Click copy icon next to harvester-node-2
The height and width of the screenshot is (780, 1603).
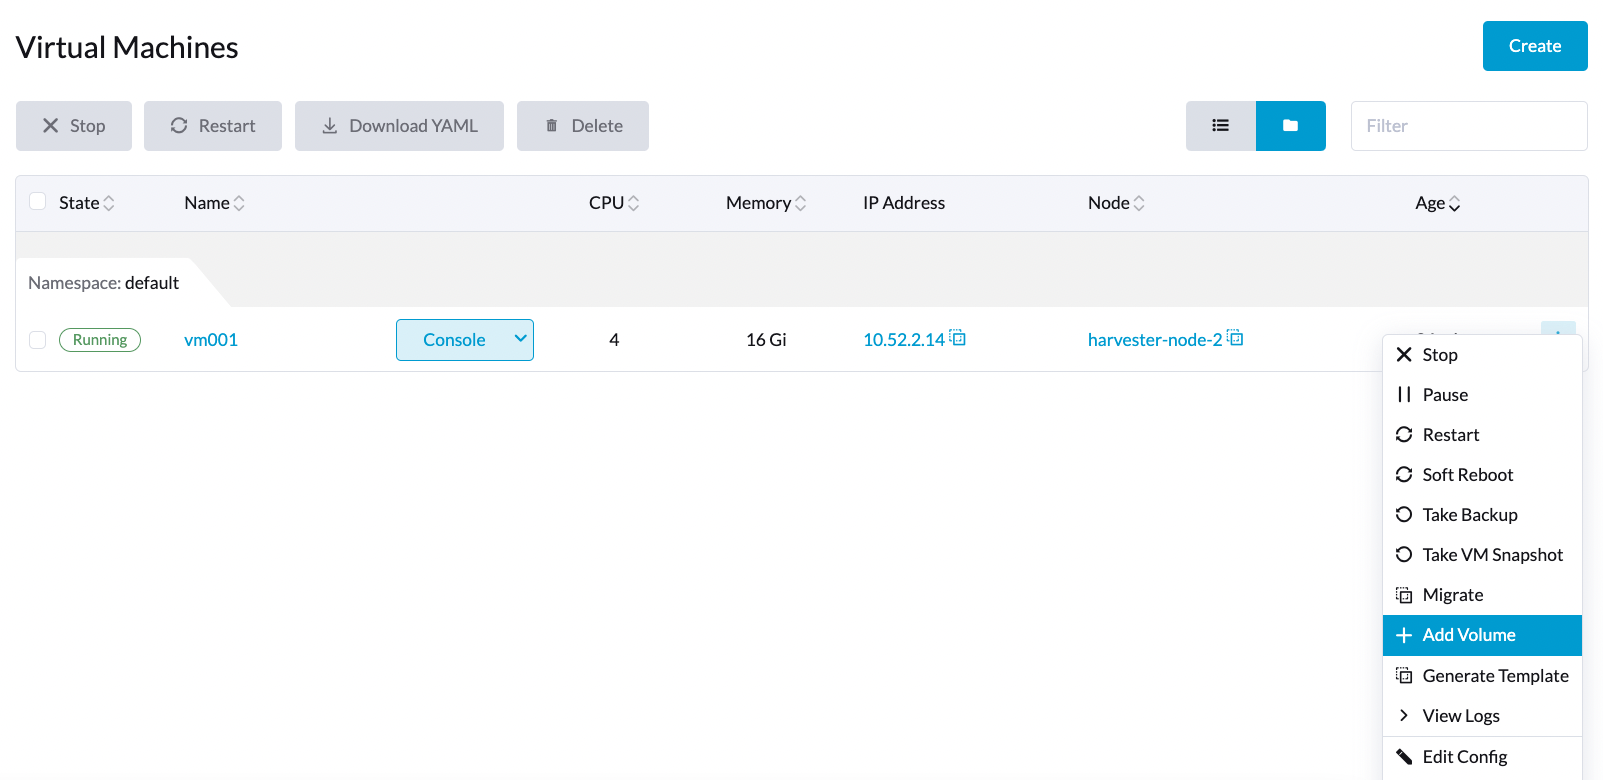pyautogui.click(x=1235, y=338)
